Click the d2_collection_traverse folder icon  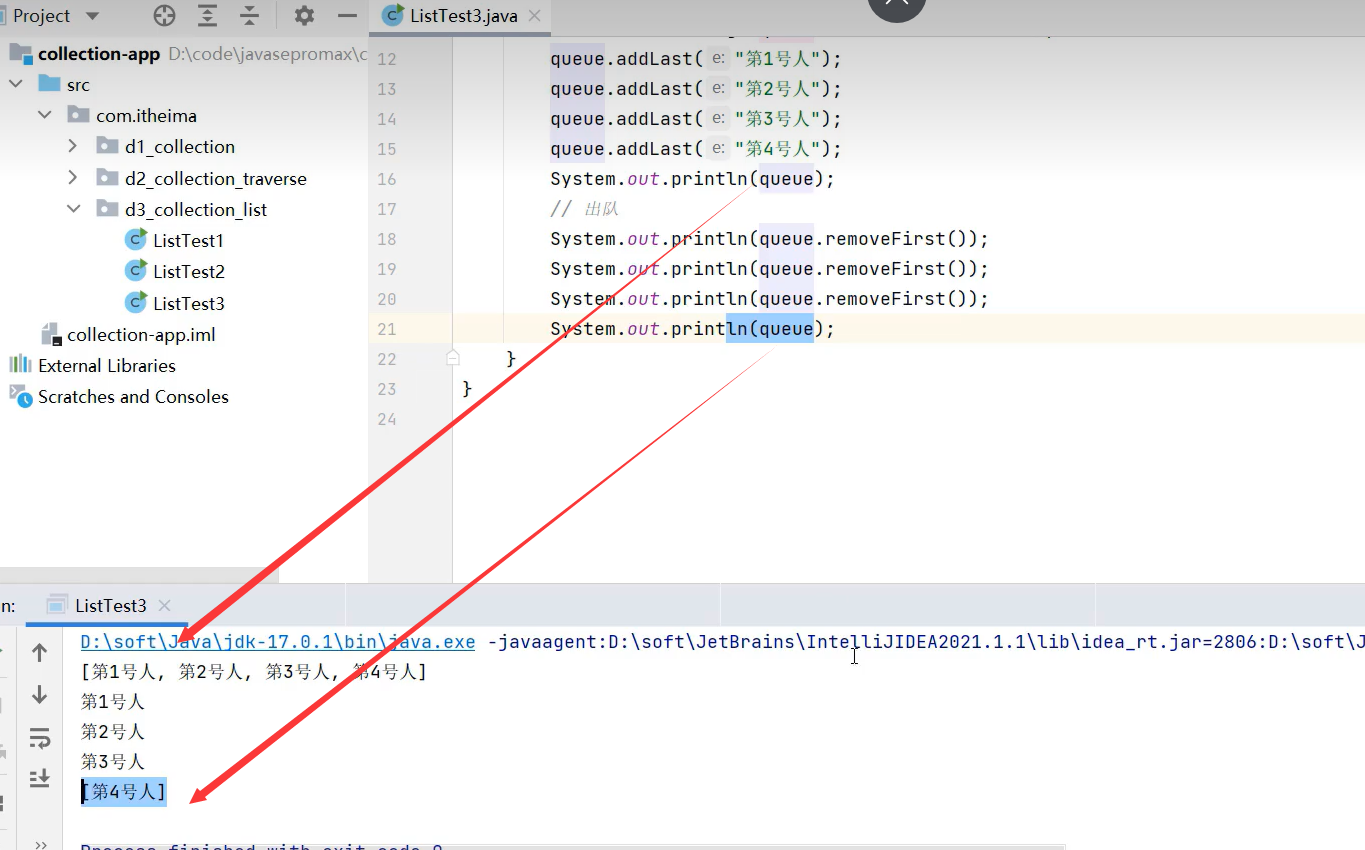tap(107, 178)
